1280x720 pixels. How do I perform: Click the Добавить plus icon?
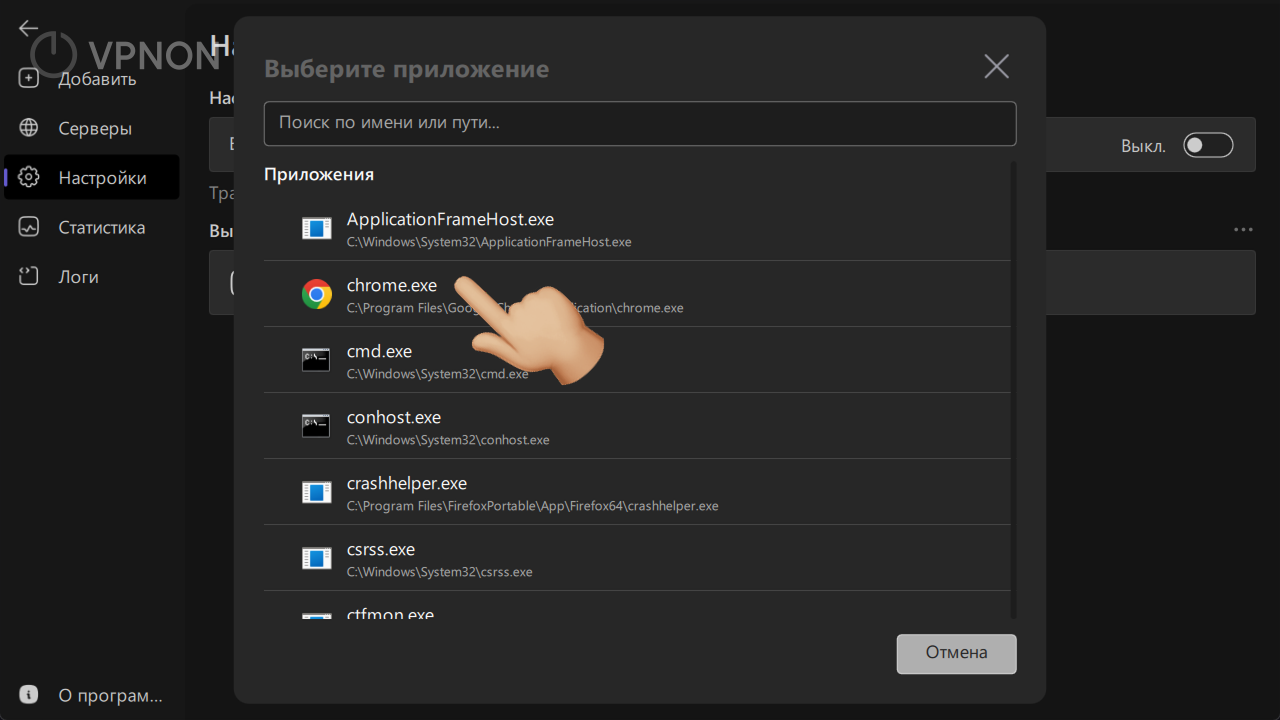tap(29, 78)
